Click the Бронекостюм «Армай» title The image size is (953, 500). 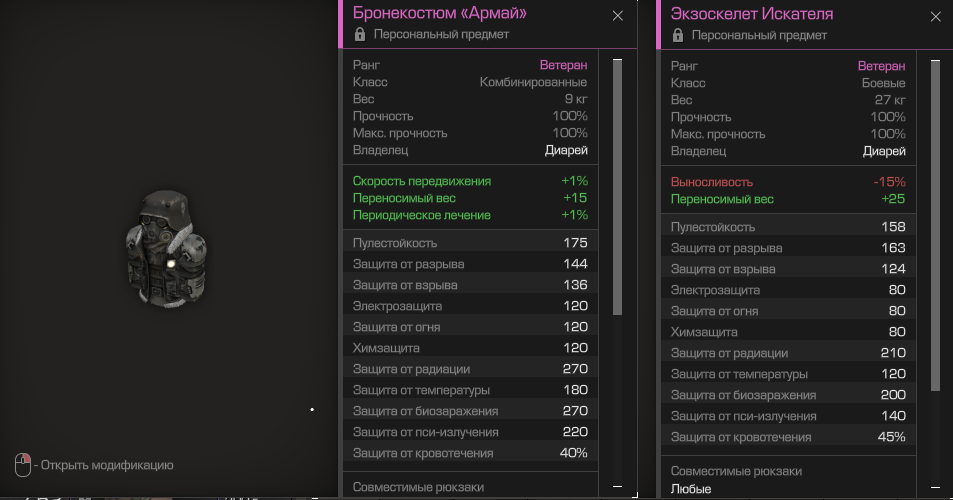pyautogui.click(x=440, y=14)
